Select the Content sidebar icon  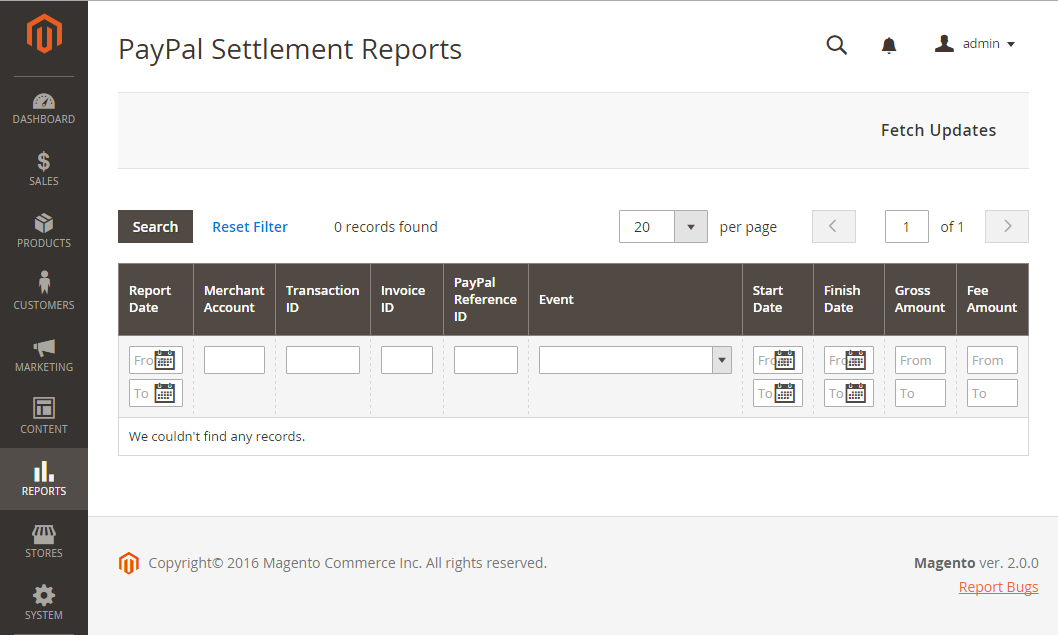click(x=44, y=416)
